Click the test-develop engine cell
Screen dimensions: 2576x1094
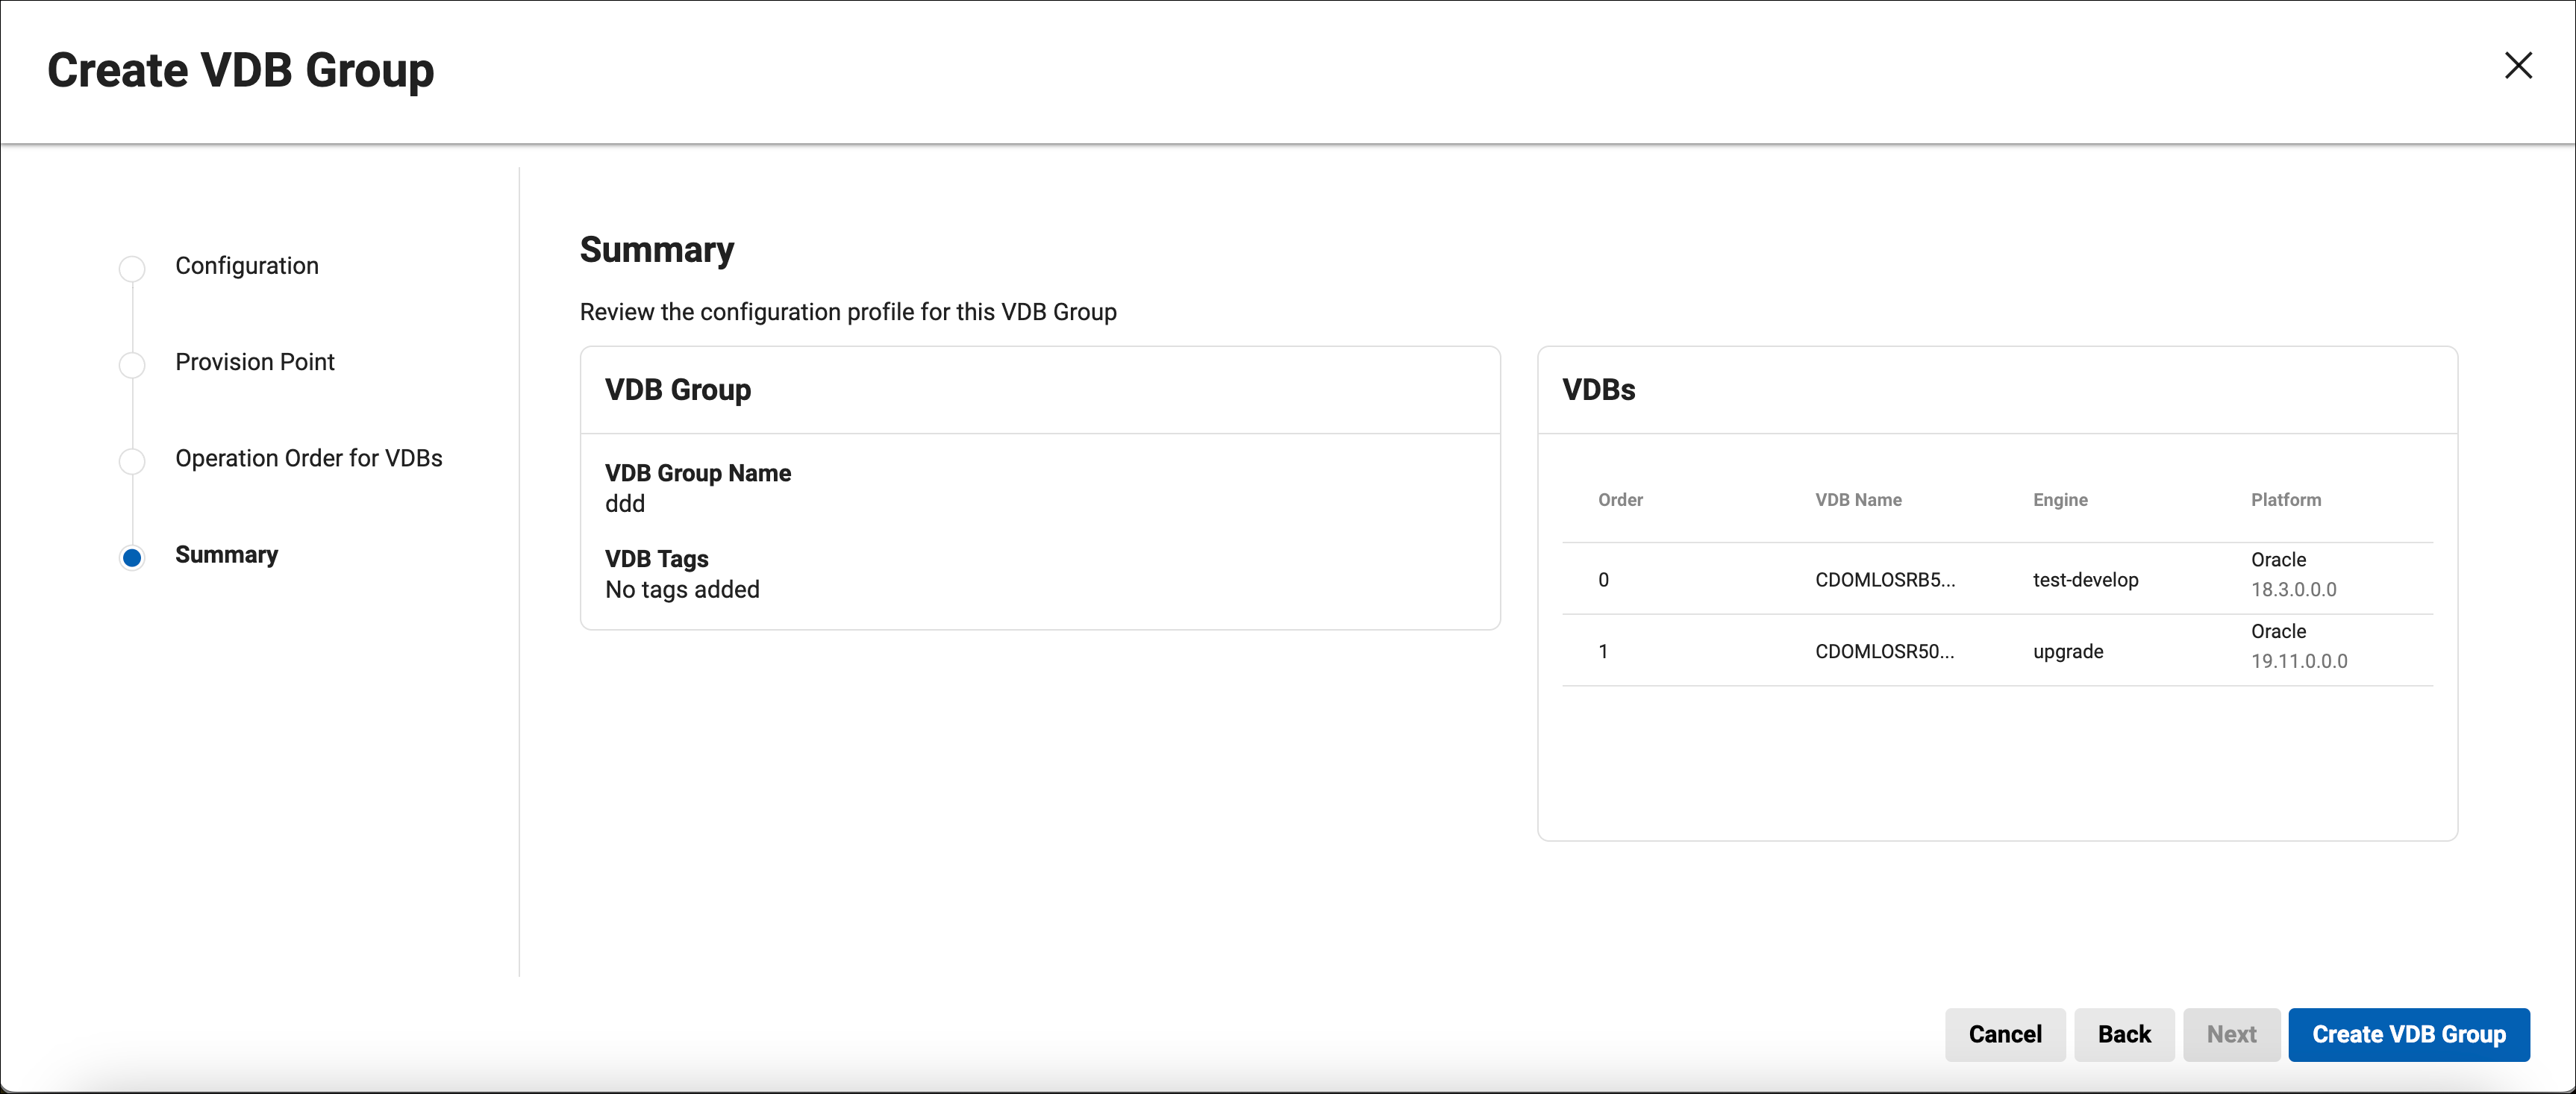point(2085,580)
